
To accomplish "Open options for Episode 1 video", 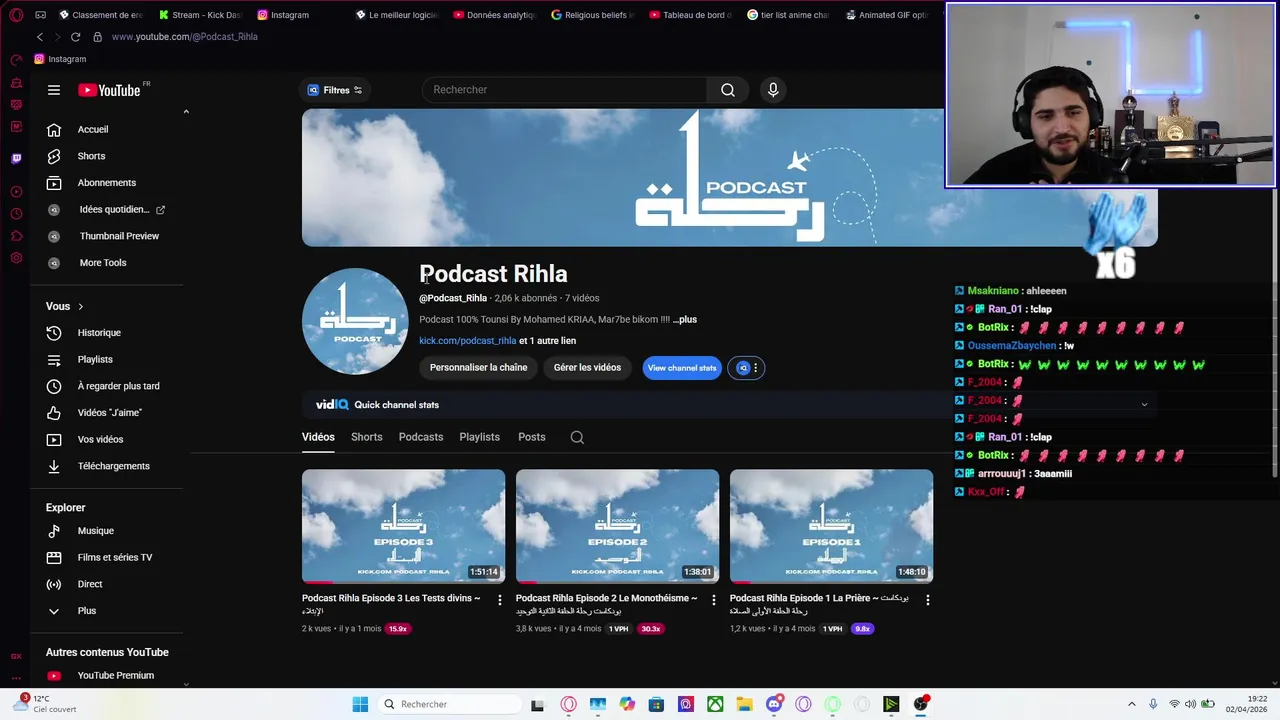I will coord(927,600).
